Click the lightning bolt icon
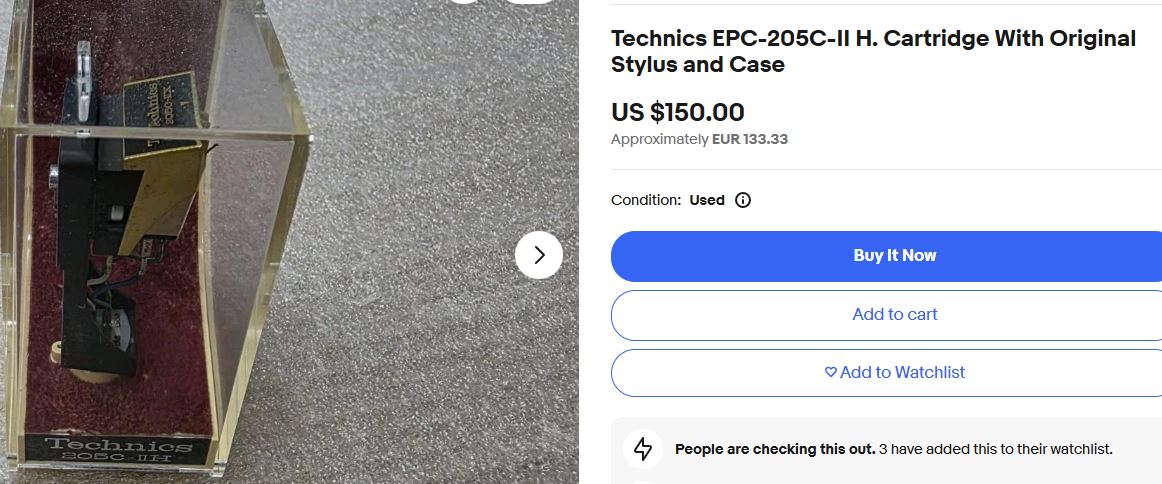The image size is (1162, 484). (643, 449)
